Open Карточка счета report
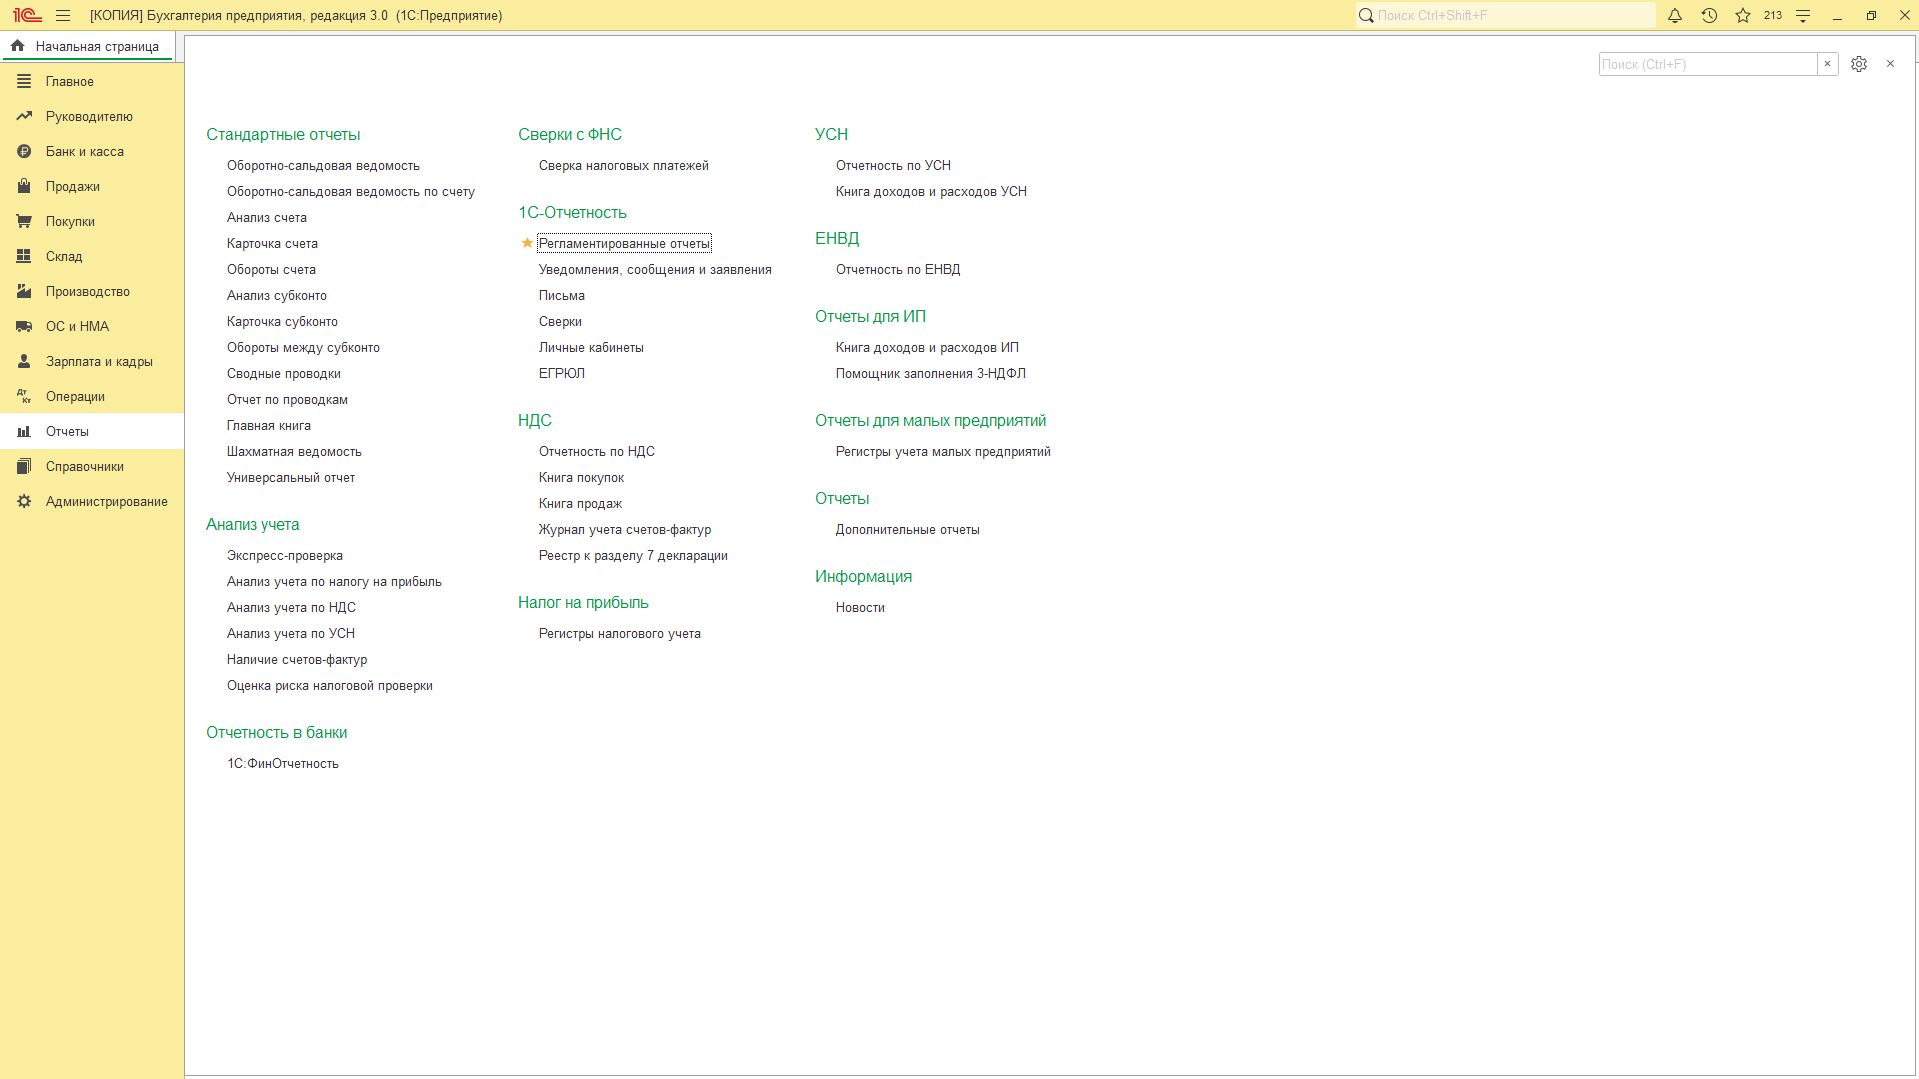 [x=272, y=243]
